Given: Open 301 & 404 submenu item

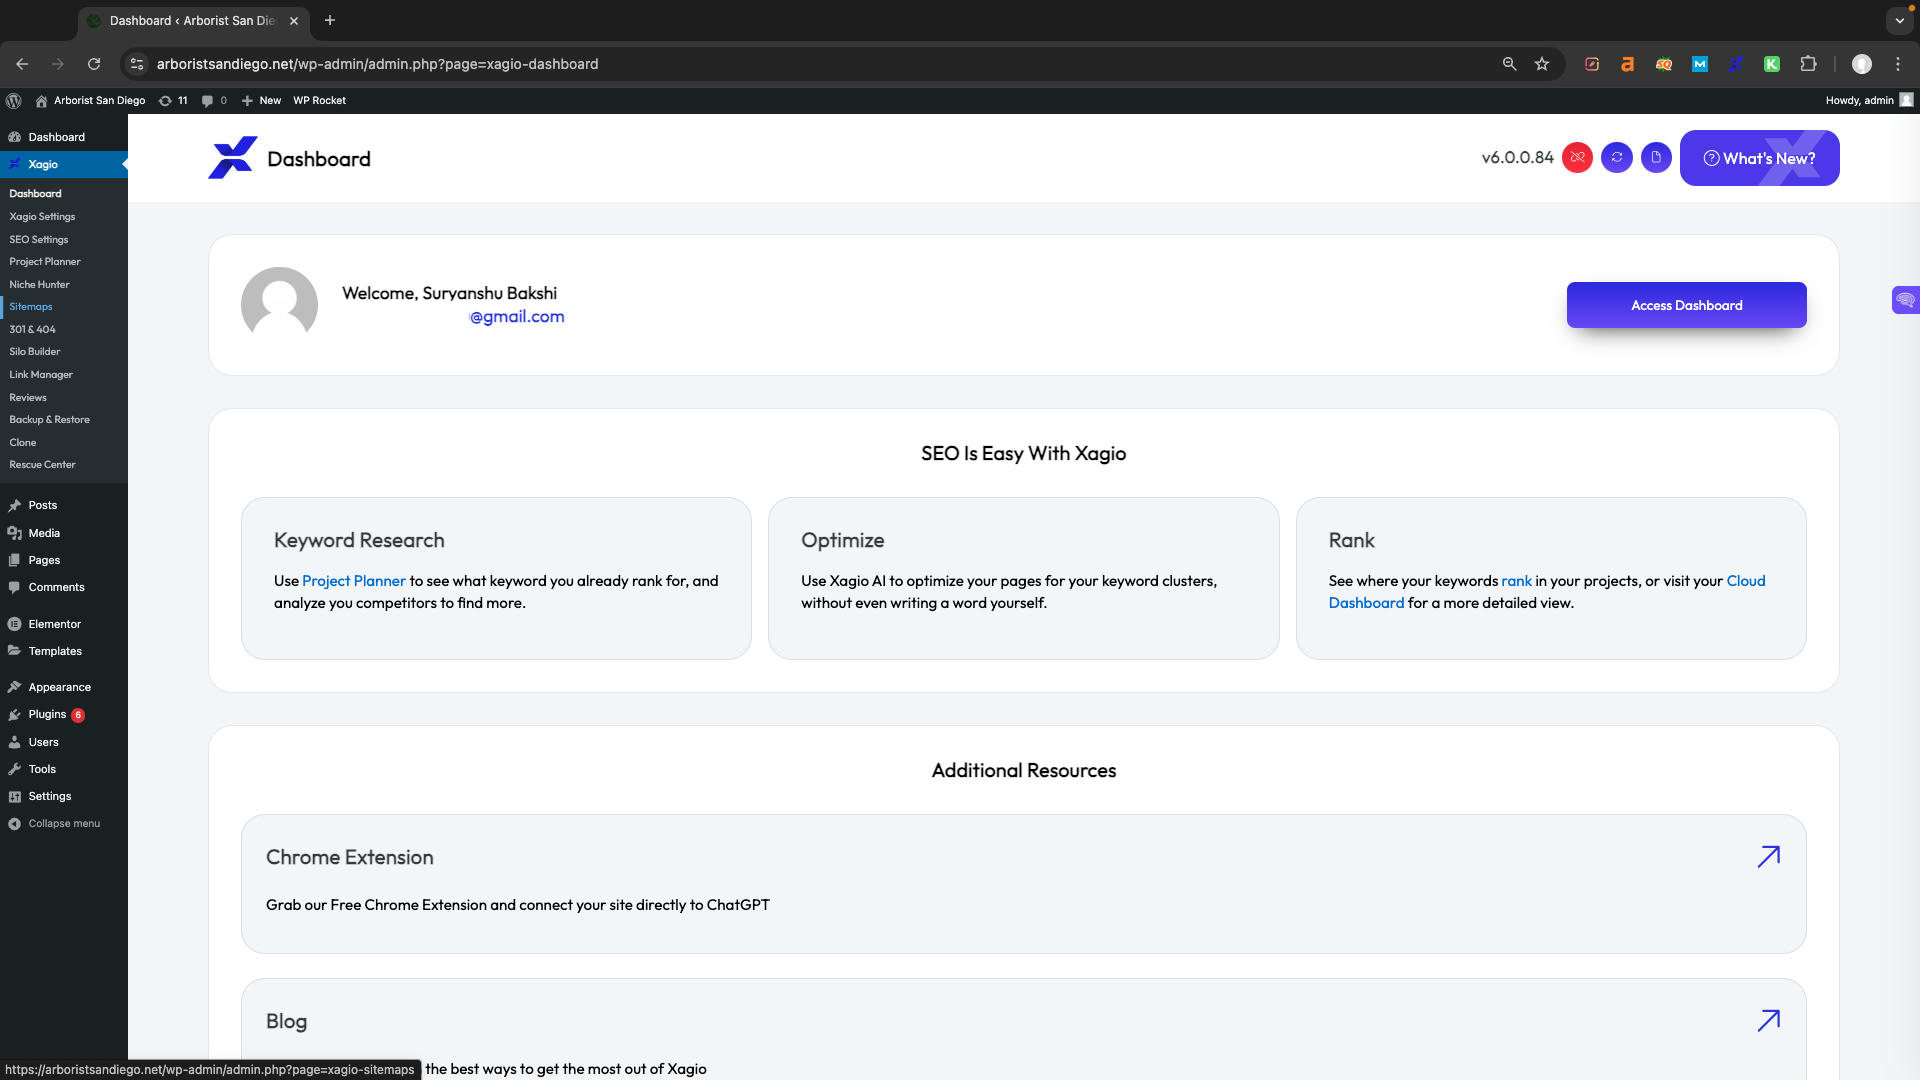Looking at the screenshot, I should click(32, 329).
